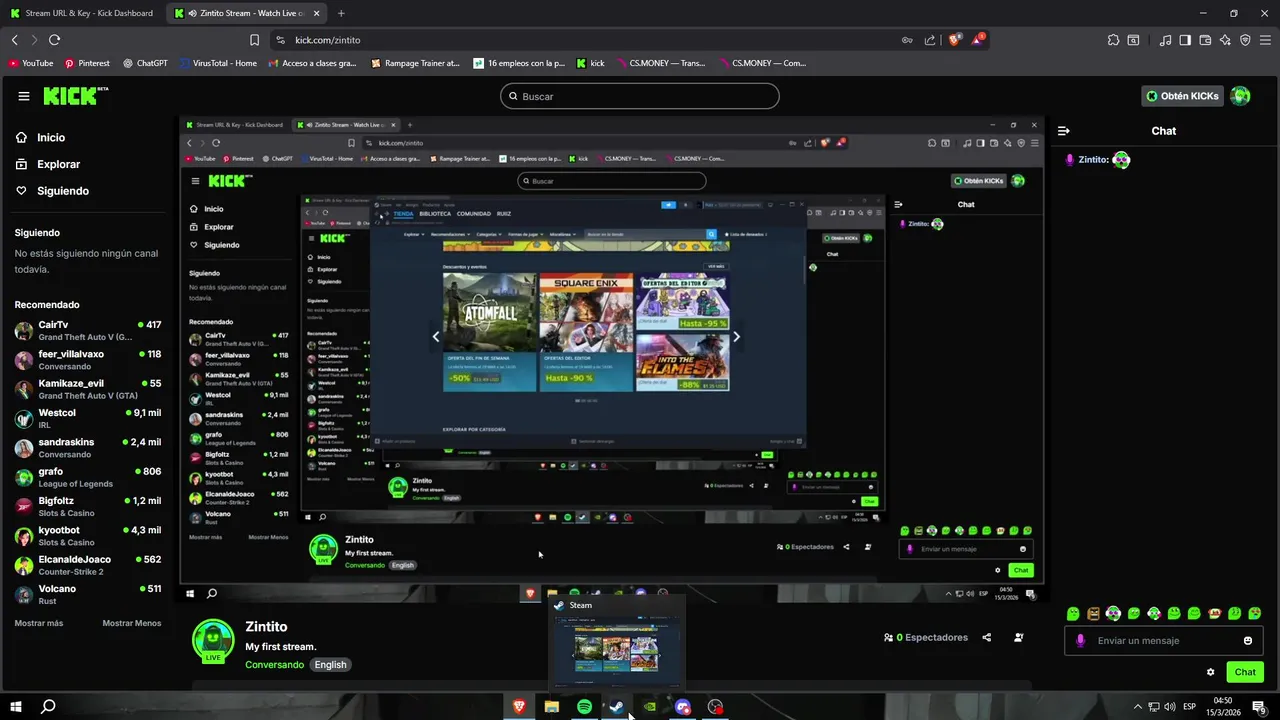Open a new browser tab
Screen dimensions: 1280x720
tap(341, 13)
